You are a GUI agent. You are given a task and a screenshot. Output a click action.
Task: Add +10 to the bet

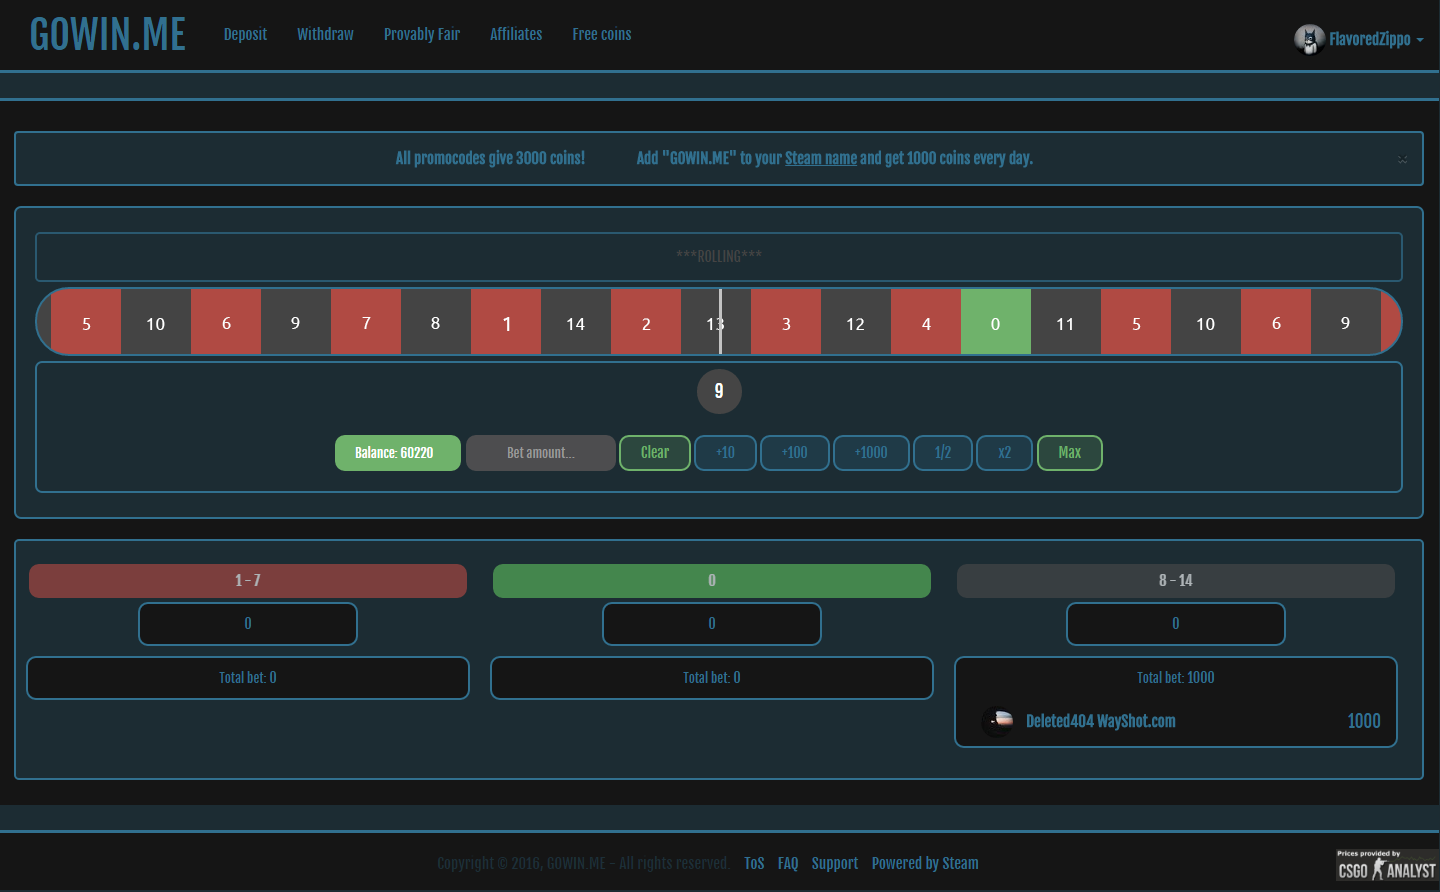point(725,453)
